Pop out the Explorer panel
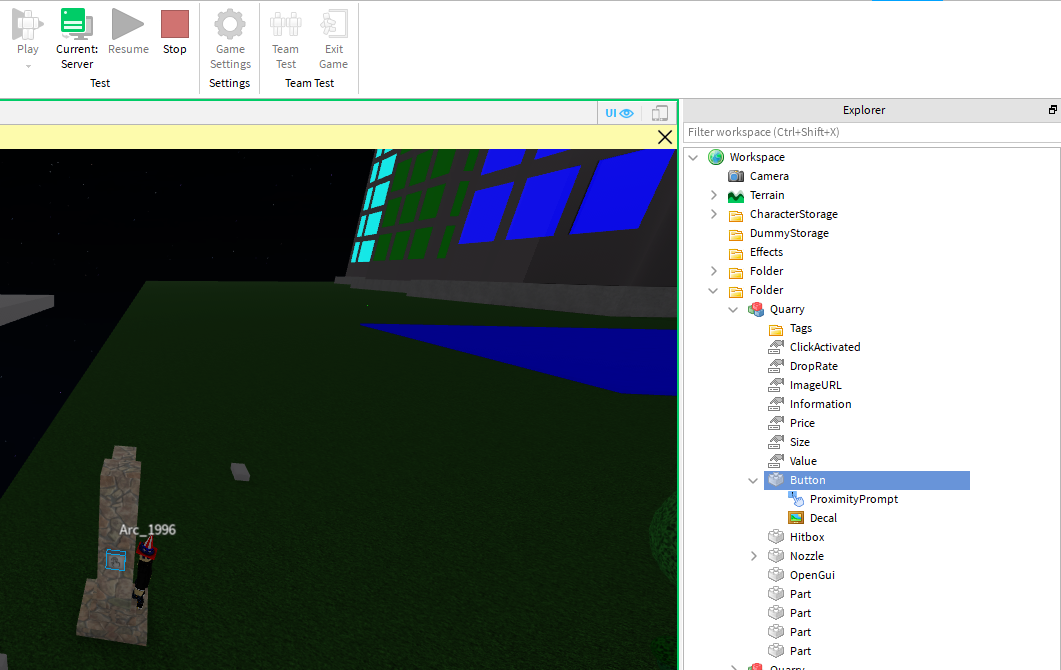Image resolution: width=1061 pixels, height=670 pixels. point(1052,110)
